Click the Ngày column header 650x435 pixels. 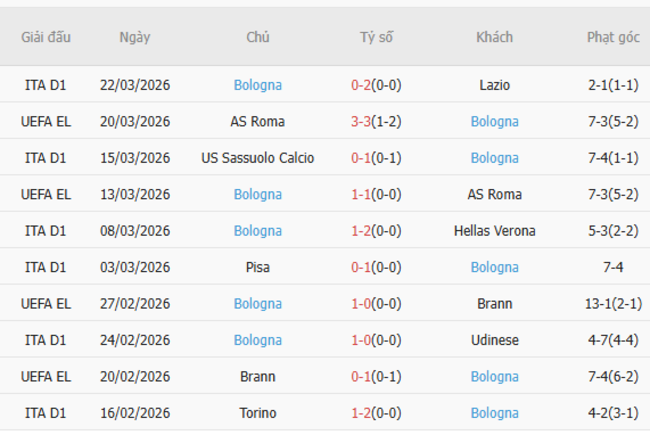[x=134, y=37]
